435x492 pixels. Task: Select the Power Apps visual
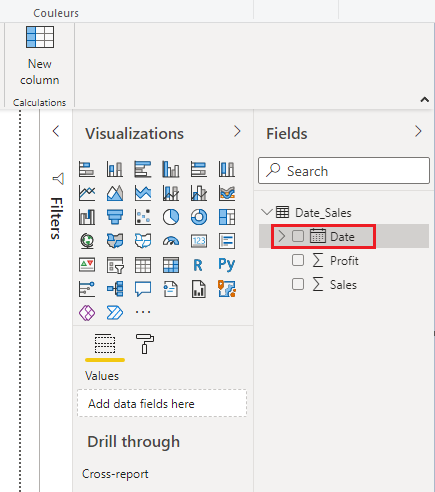(87, 313)
